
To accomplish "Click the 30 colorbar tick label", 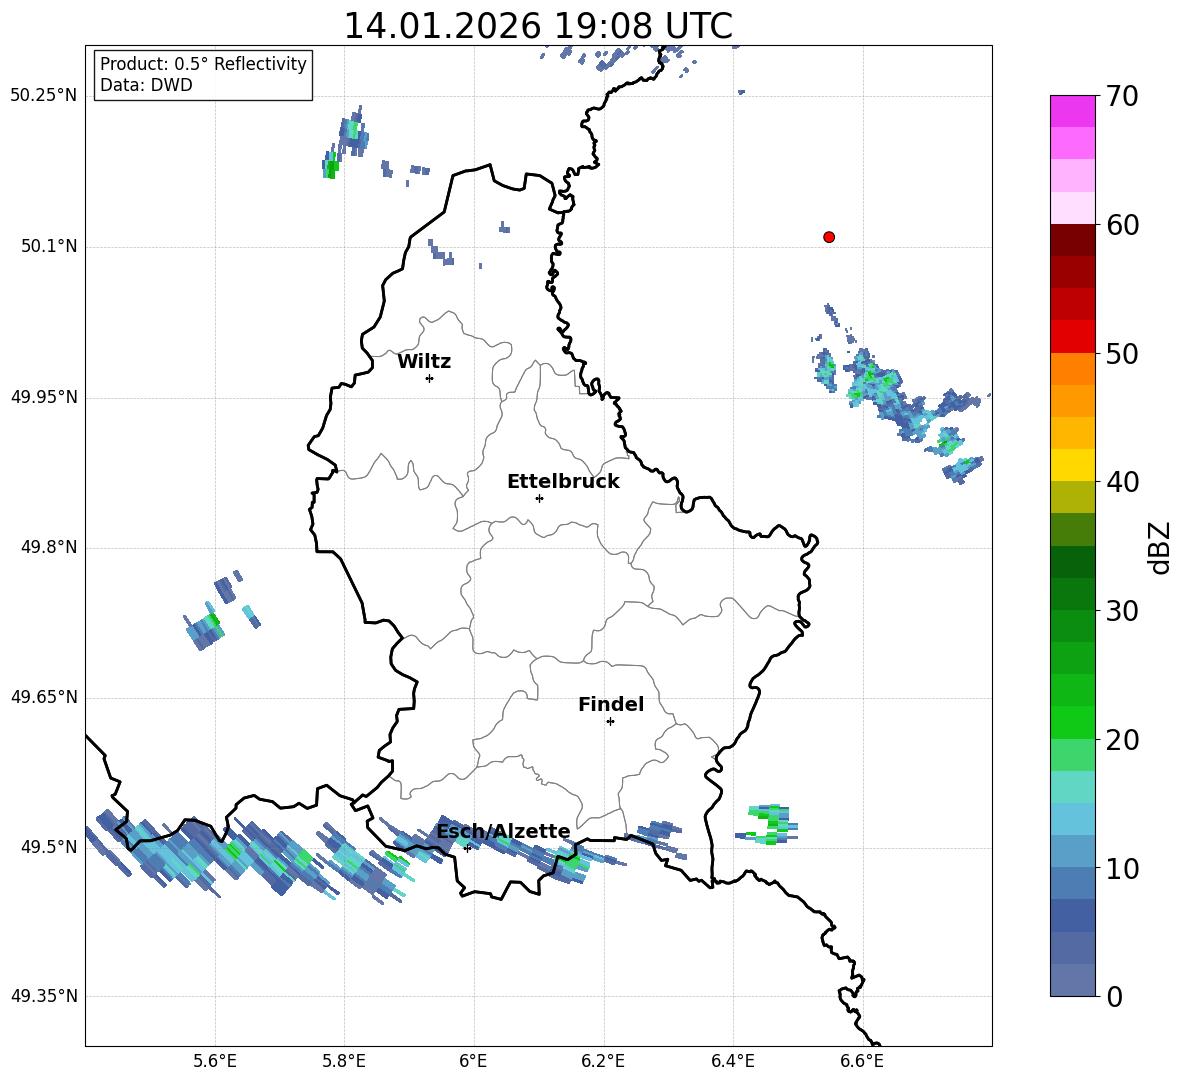I will (1122, 611).
